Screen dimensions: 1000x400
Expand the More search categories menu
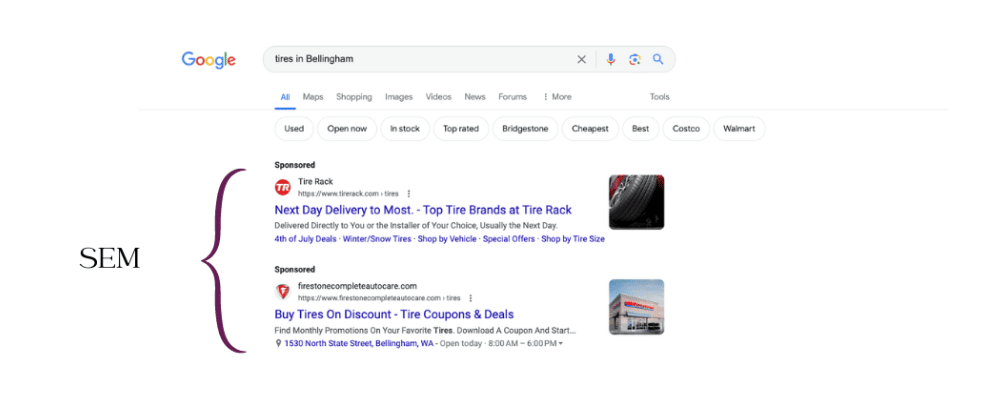(x=557, y=97)
